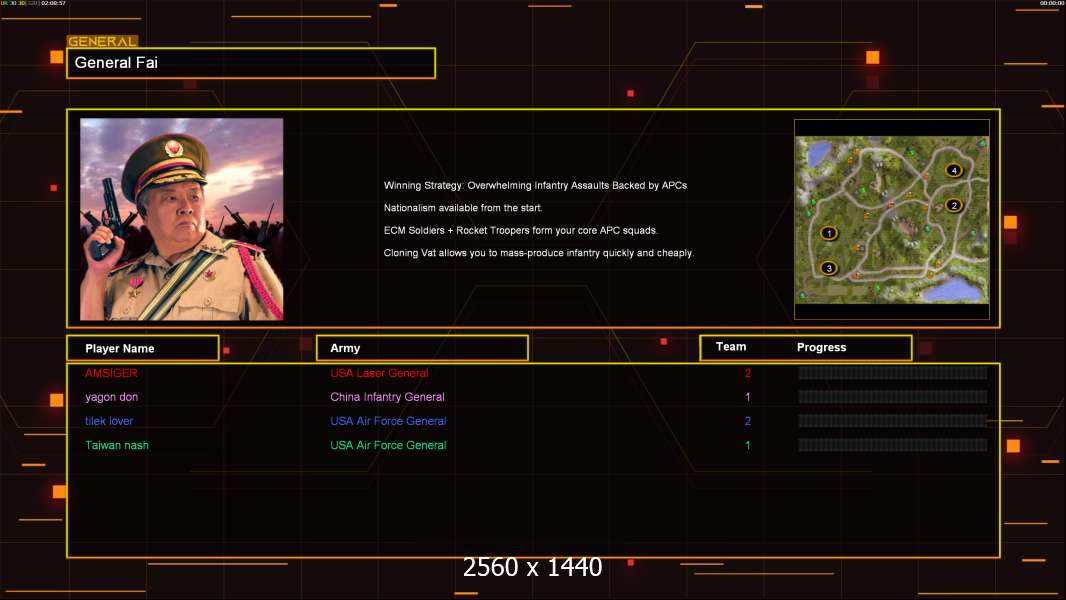Click the Progress column header label

(821, 348)
